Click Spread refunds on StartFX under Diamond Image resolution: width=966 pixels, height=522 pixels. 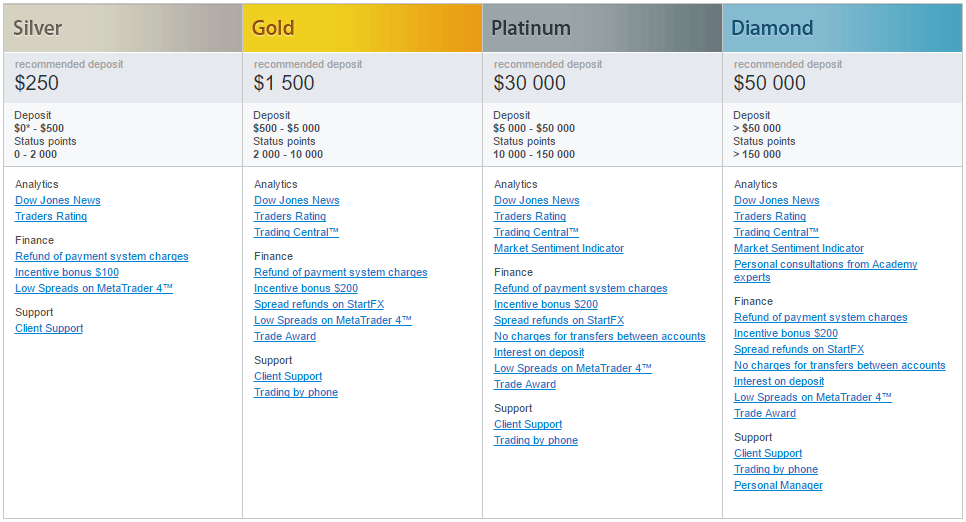[x=798, y=349]
